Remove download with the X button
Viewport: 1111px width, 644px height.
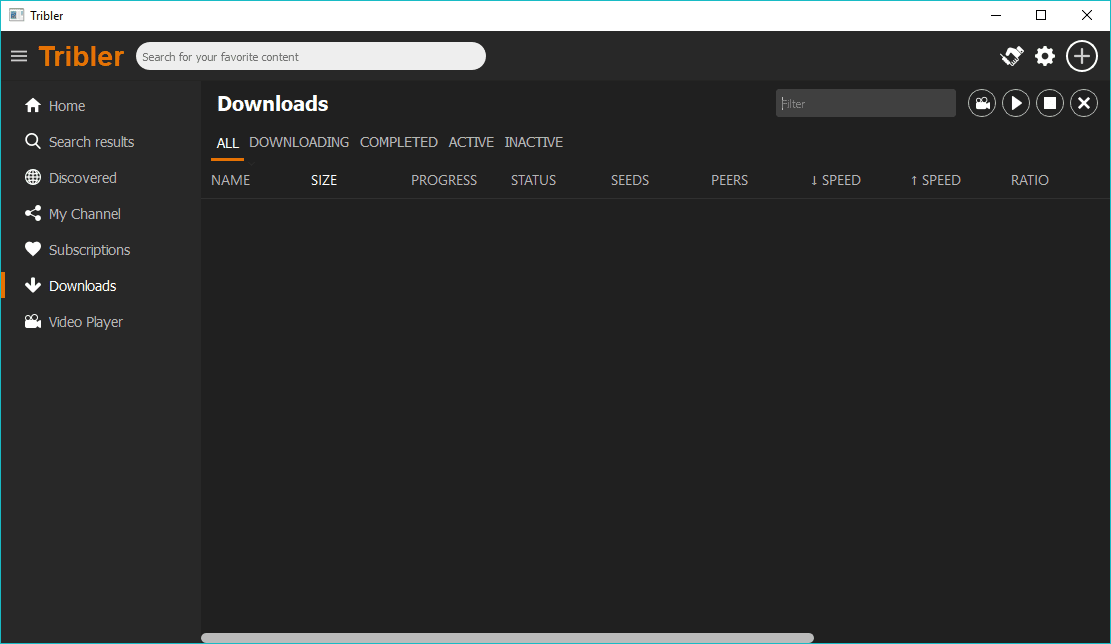click(x=1084, y=103)
